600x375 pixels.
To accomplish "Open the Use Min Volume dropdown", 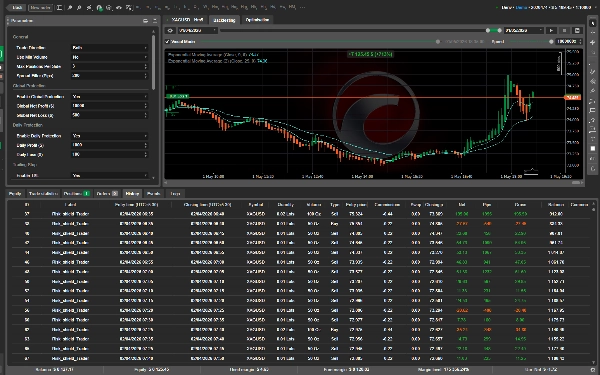I will coord(109,57).
